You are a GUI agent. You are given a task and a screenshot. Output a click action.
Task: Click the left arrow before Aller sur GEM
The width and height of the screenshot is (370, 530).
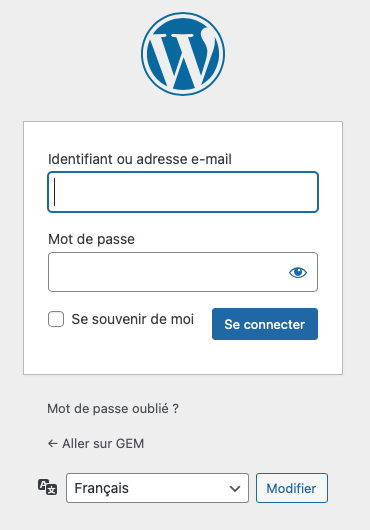[53, 443]
